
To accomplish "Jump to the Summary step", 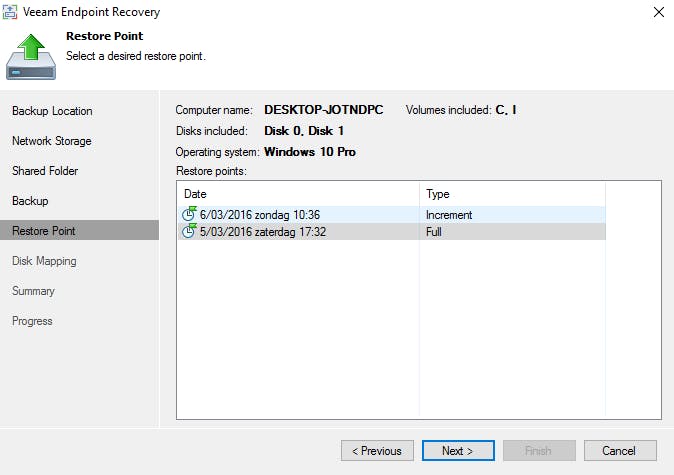I will click(34, 291).
